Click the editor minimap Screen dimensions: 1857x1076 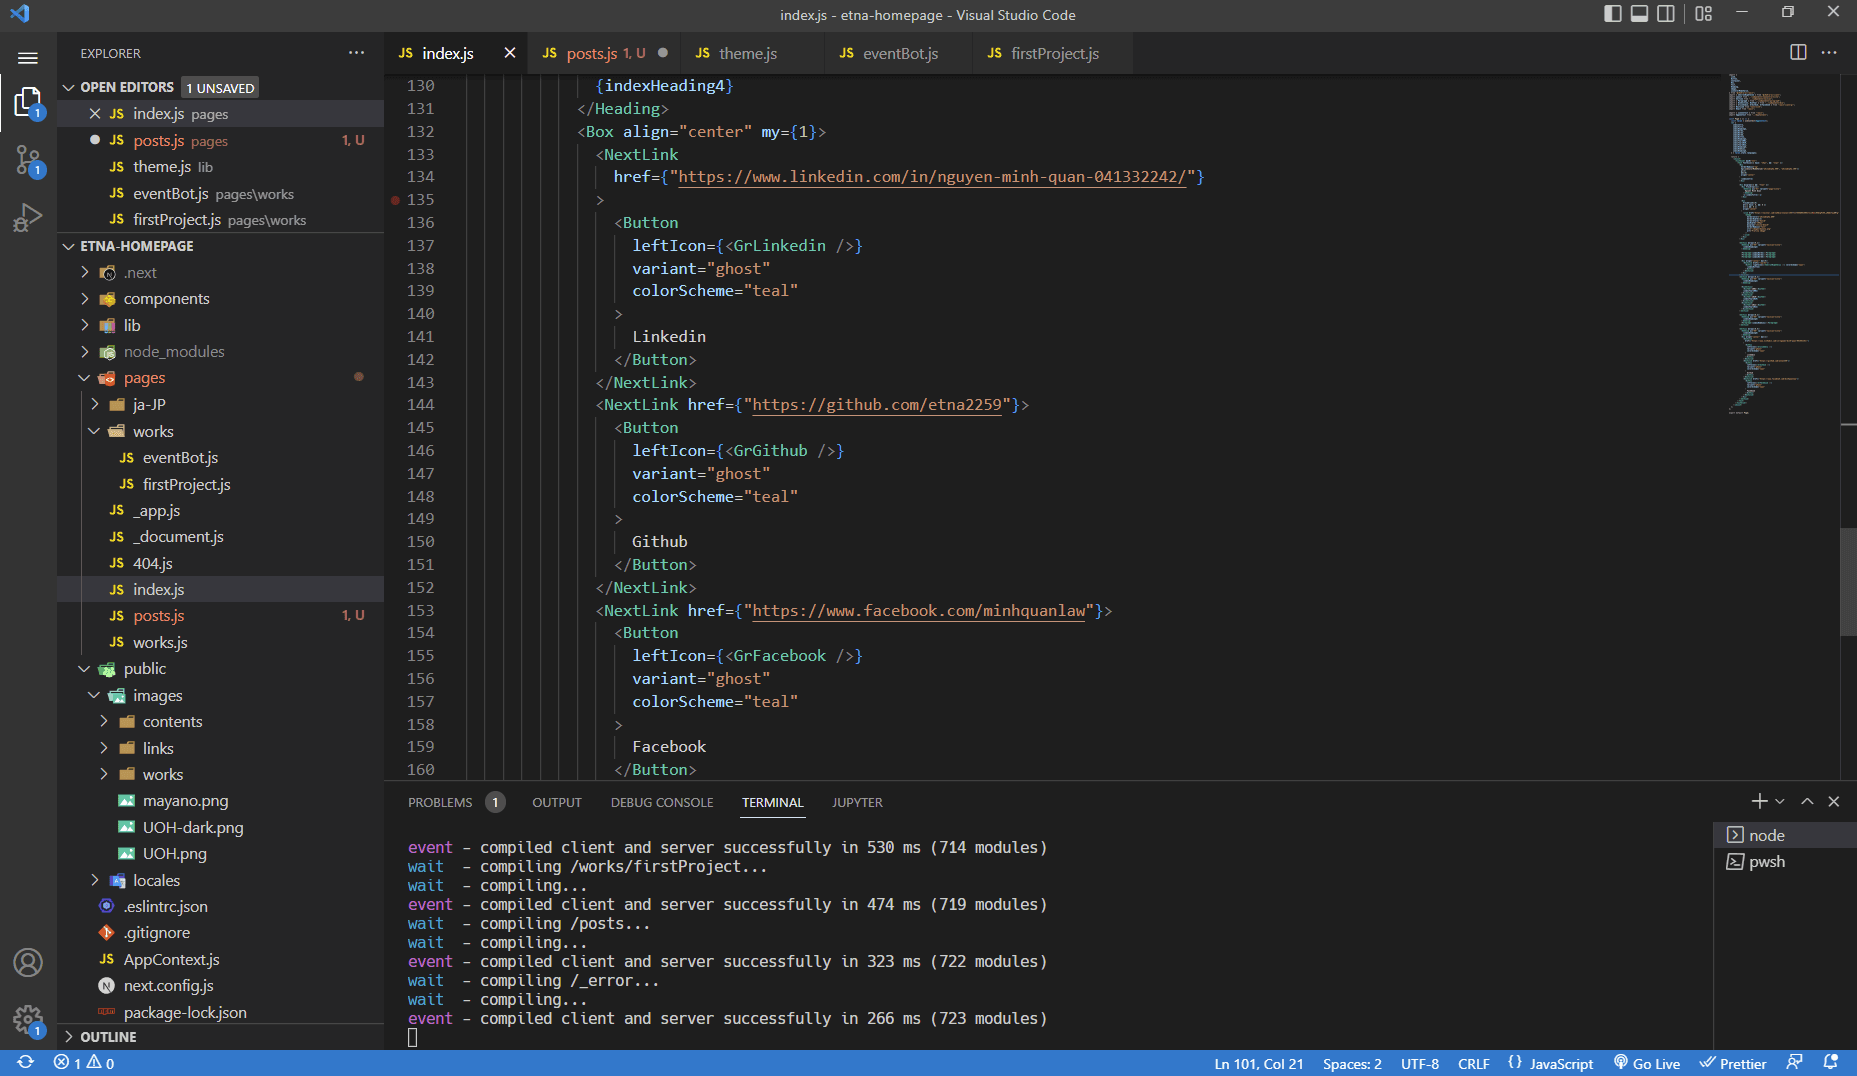(x=1783, y=242)
